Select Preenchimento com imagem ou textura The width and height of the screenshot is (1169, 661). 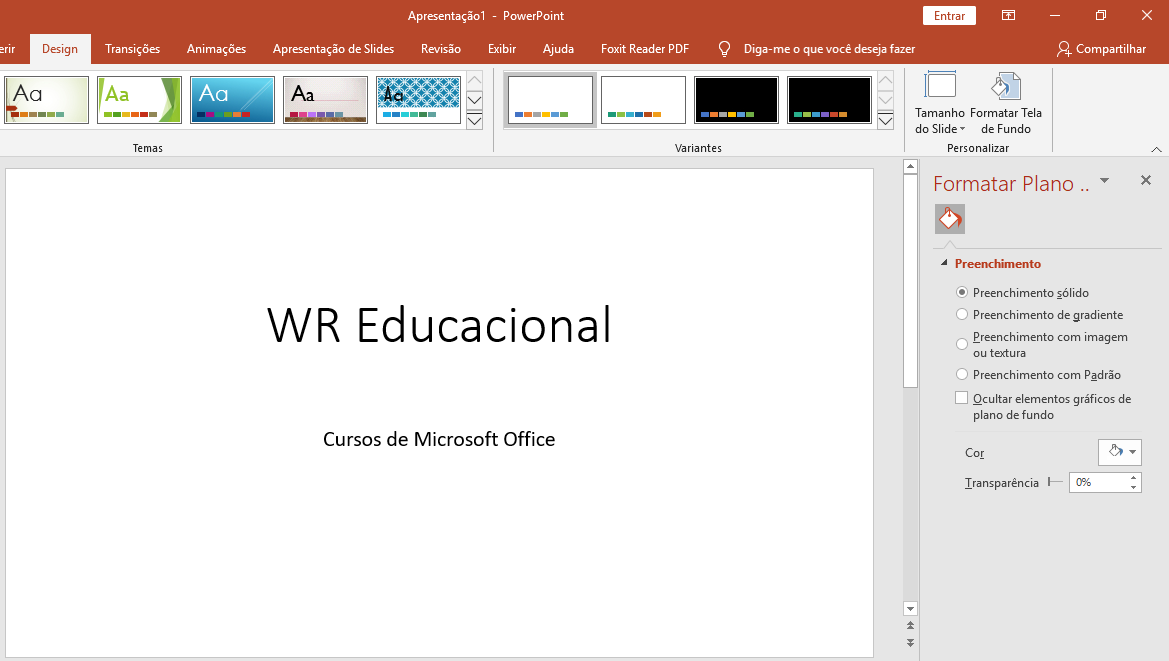(962, 344)
